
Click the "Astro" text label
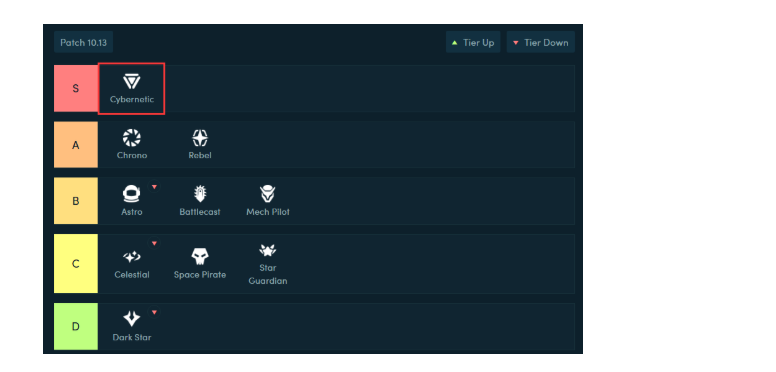pos(132,212)
